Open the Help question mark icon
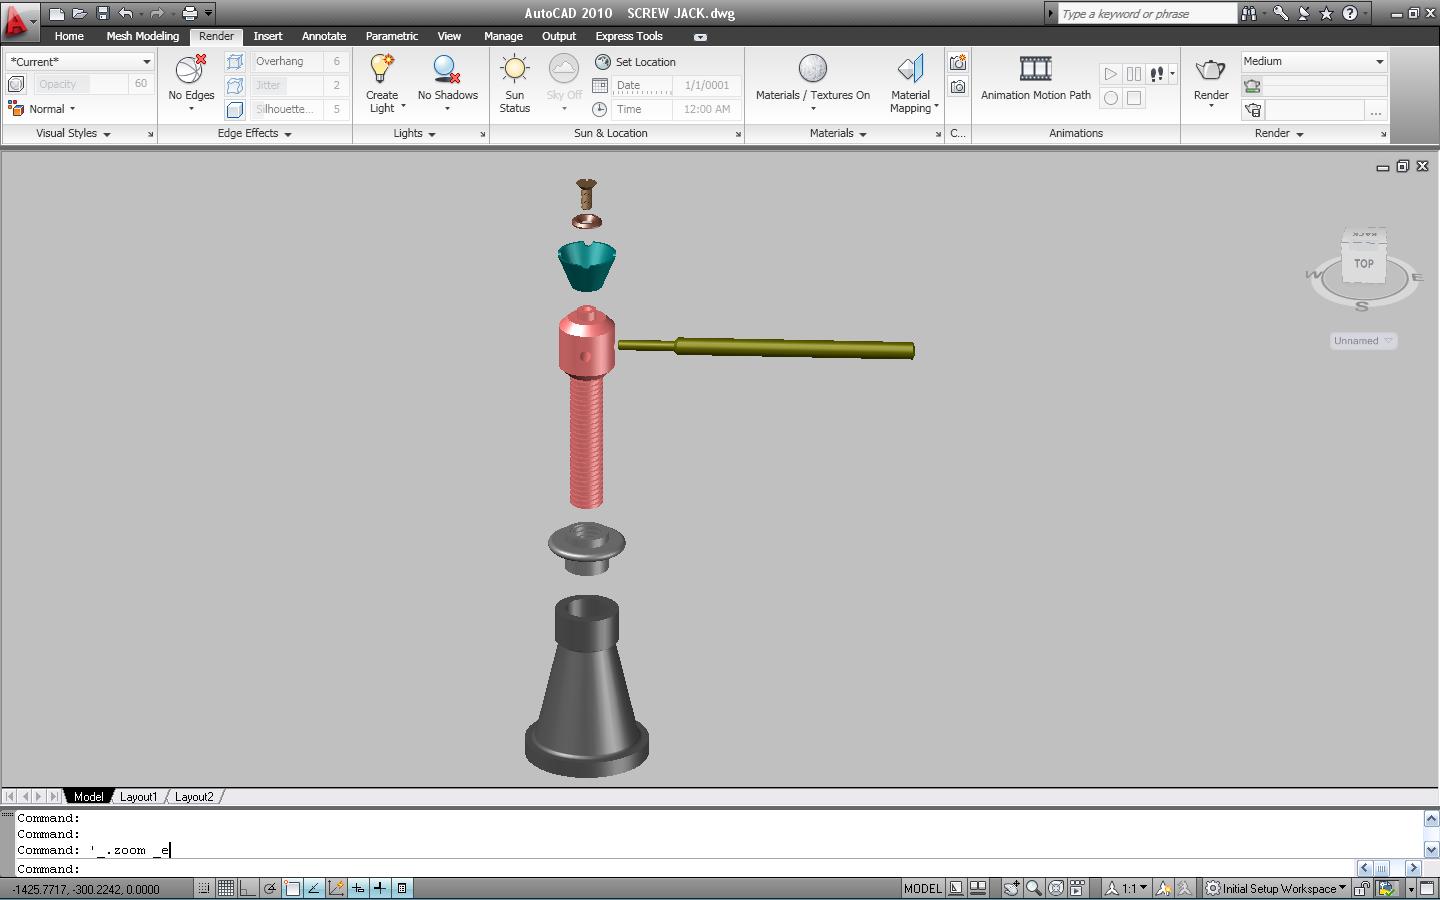This screenshot has width=1440, height=900. (1350, 13)
